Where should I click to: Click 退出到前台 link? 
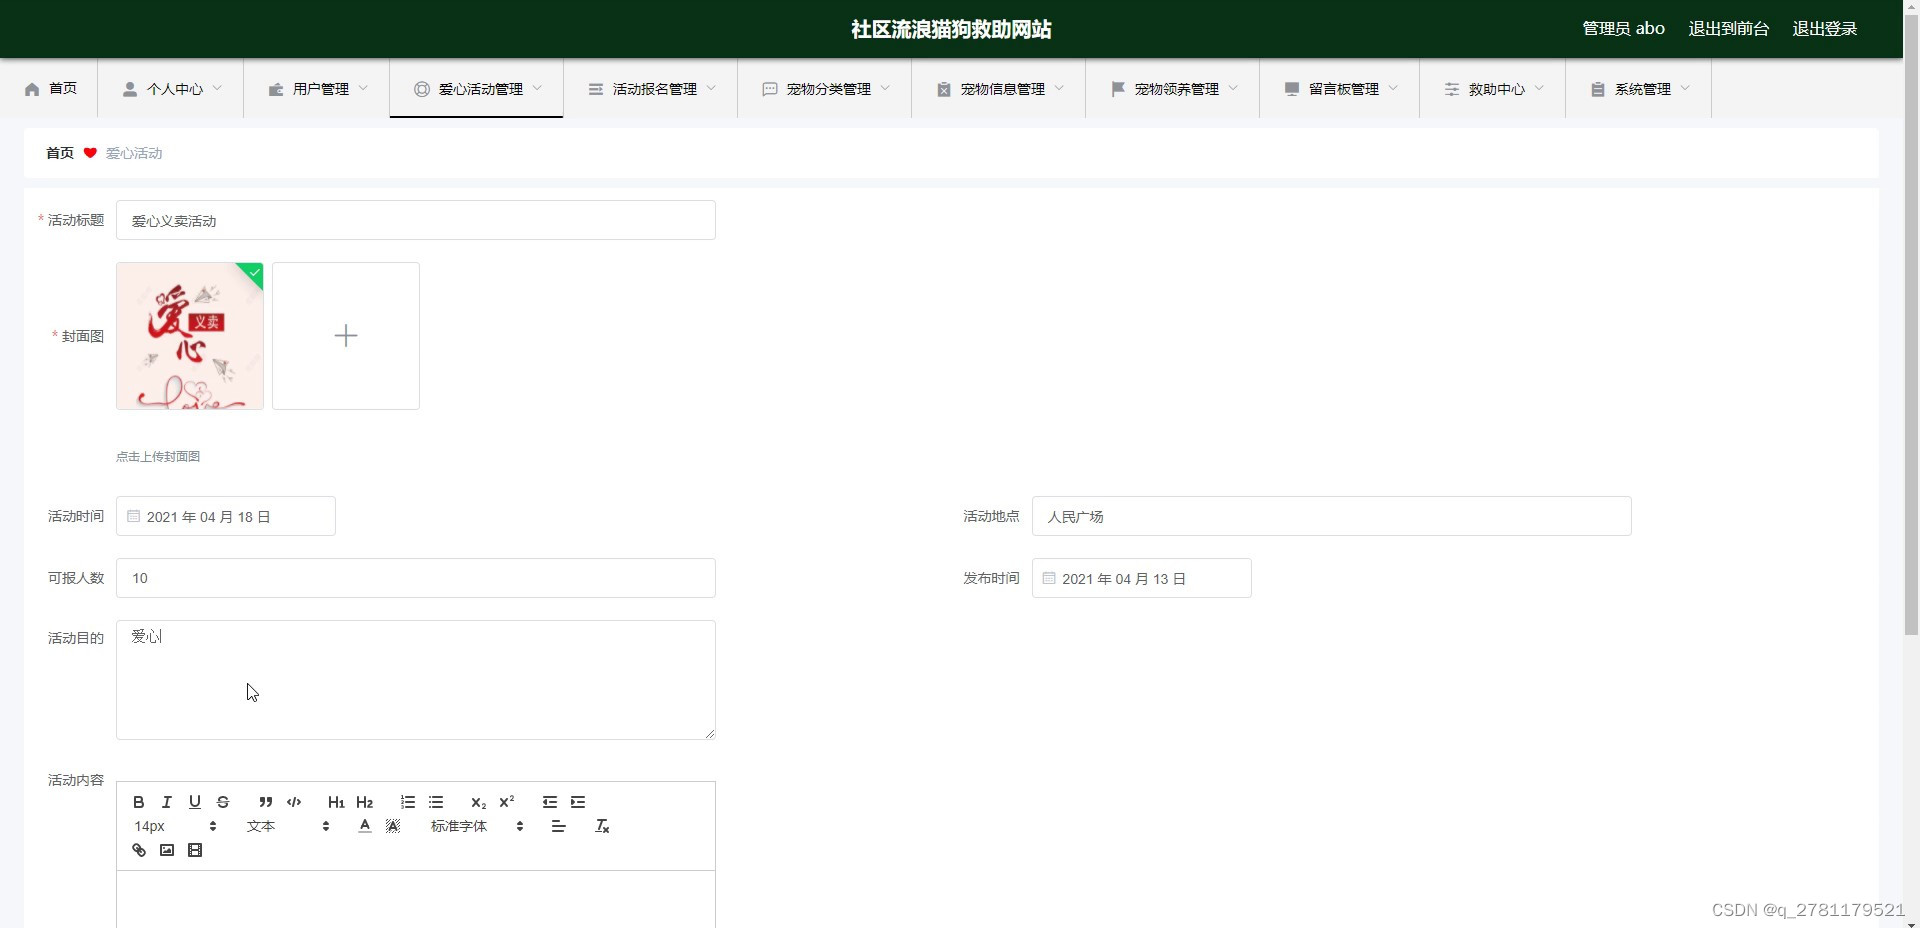(1729, 29)
